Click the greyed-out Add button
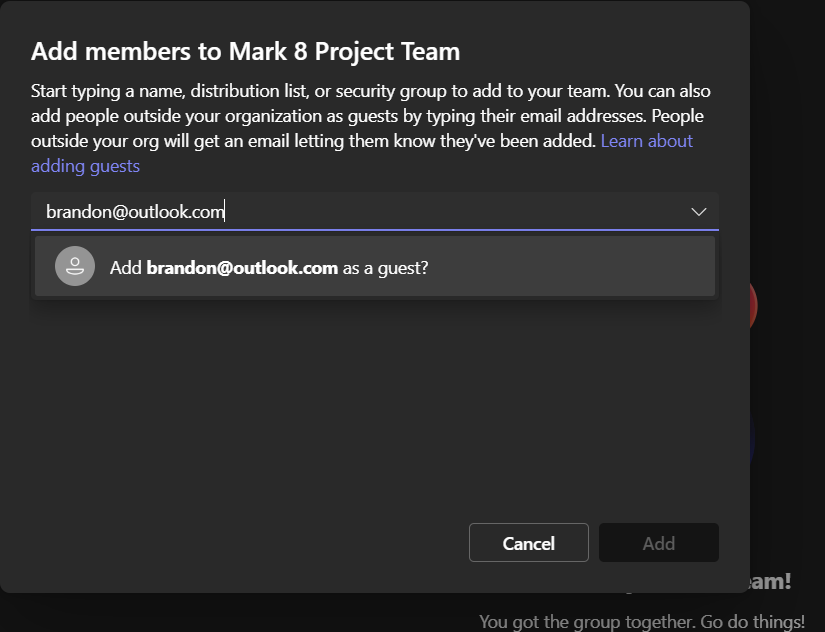Screen dimensions: 825x632 pyautogui.click(x=658, y=543)
